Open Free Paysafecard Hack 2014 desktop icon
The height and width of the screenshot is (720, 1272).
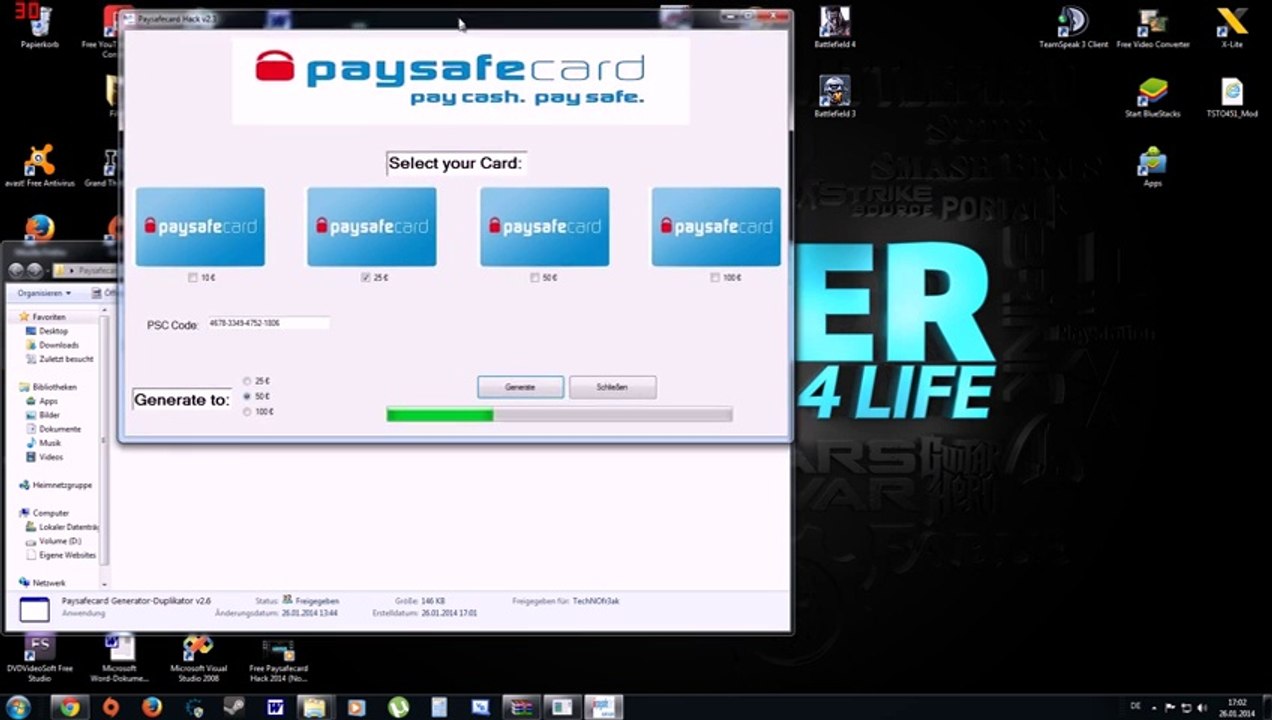[278, 660]
